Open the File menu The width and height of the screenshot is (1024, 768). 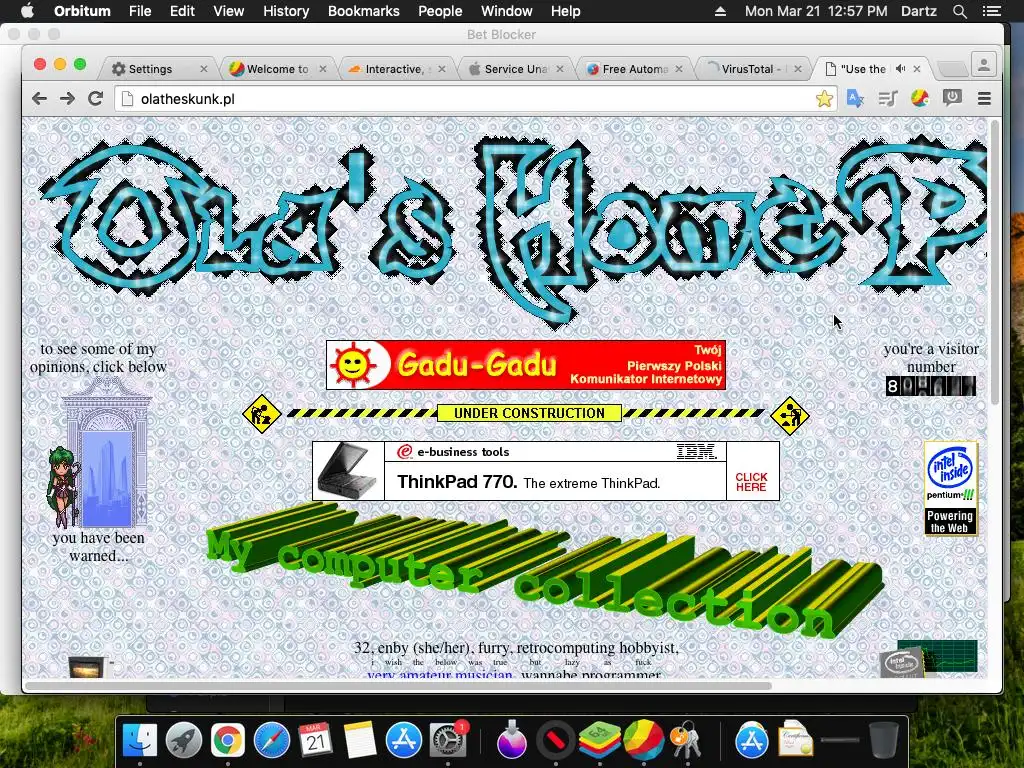click(x=140, y=11)
